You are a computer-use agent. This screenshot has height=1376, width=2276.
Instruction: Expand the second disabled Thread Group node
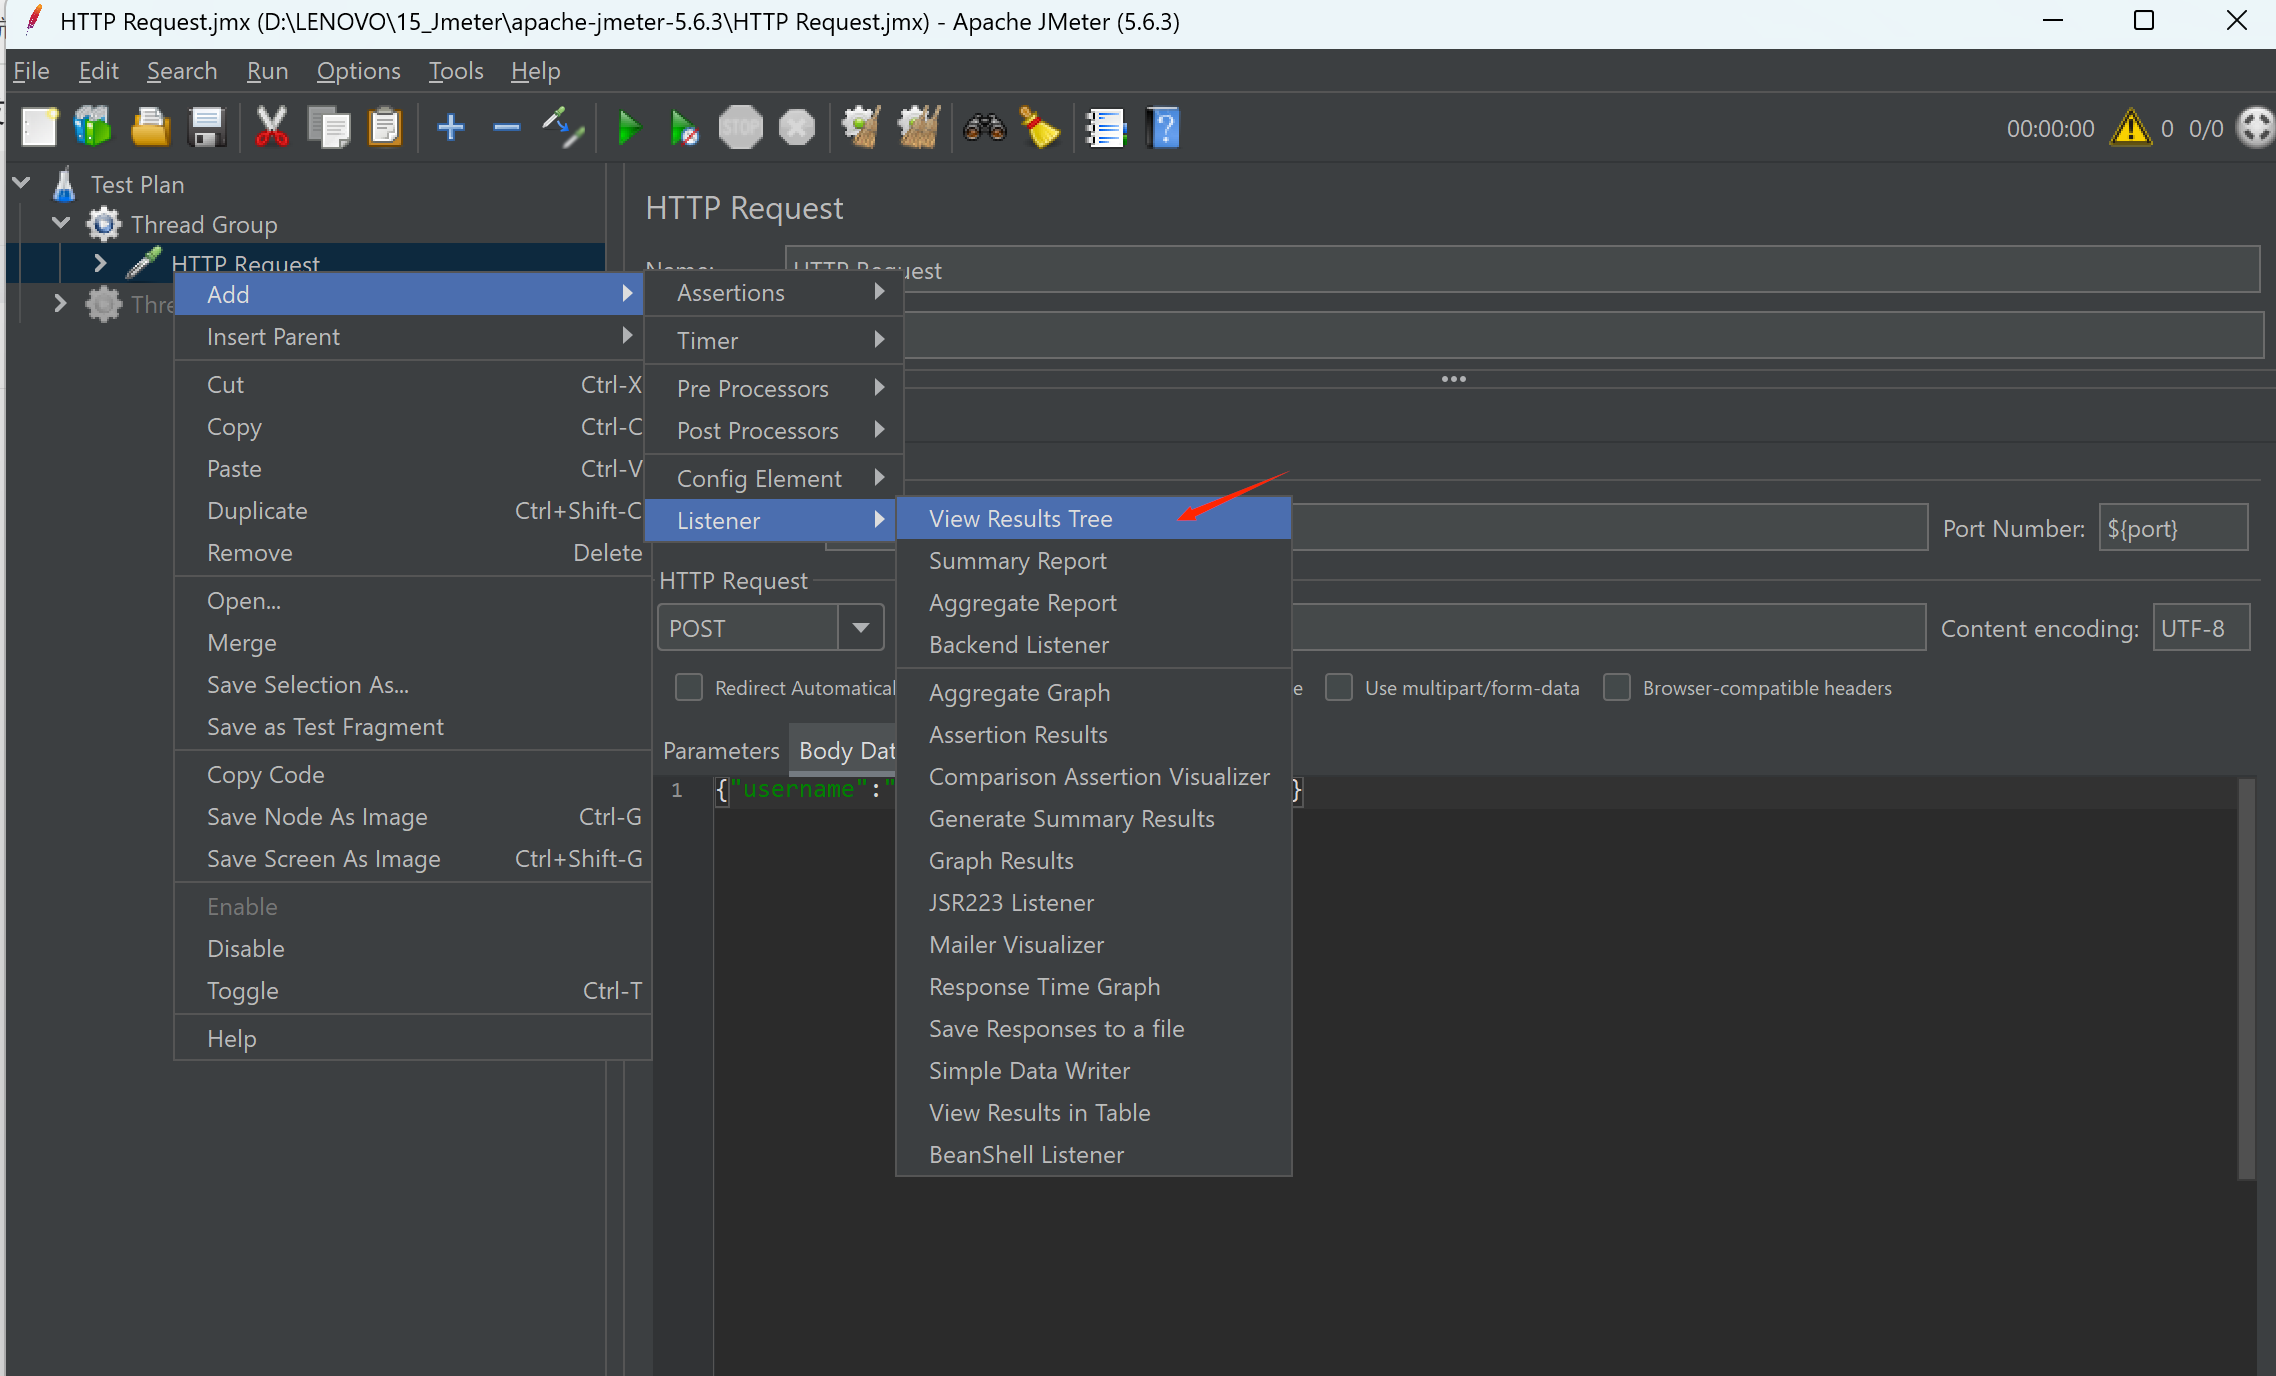pyautogui.click(x=60, y=303)
